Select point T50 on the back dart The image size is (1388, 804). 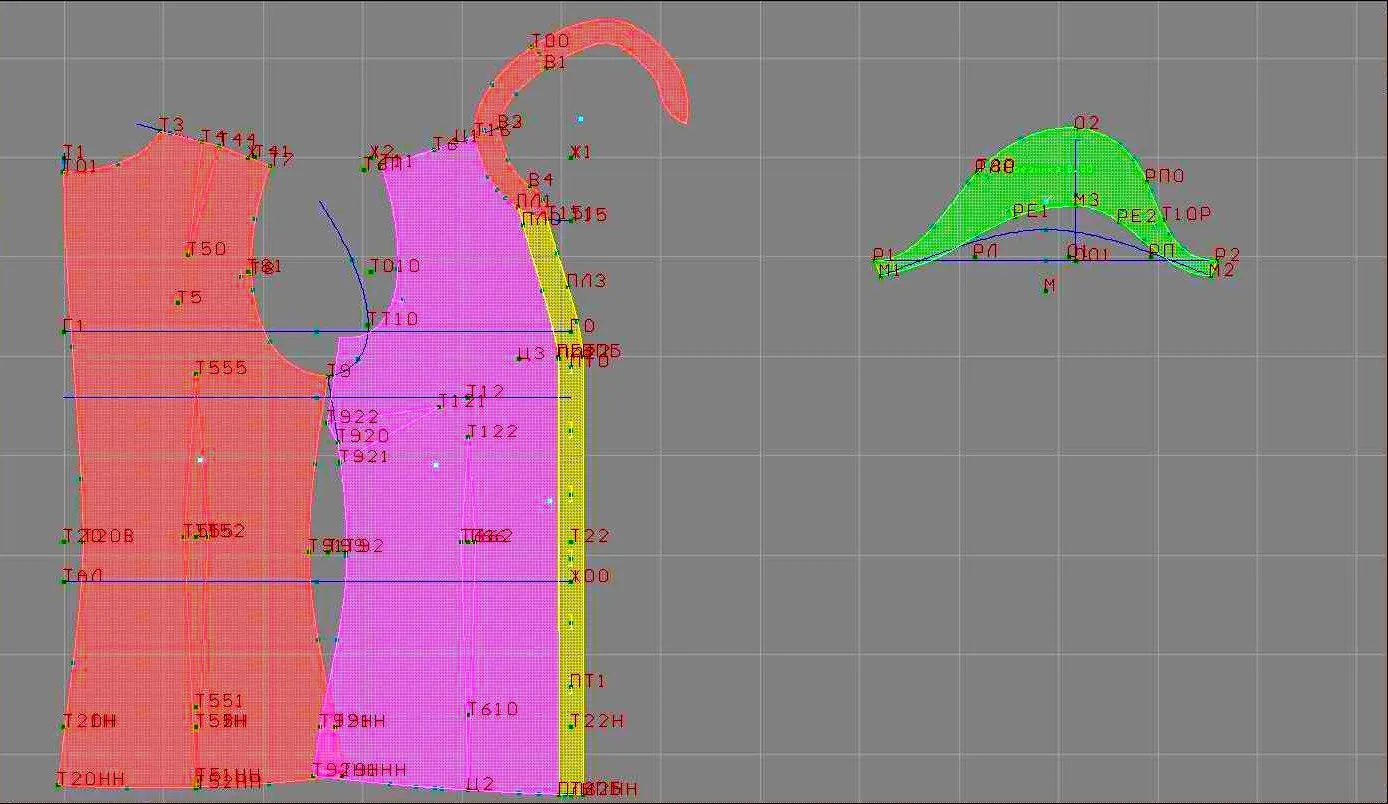tap(207, 249)
